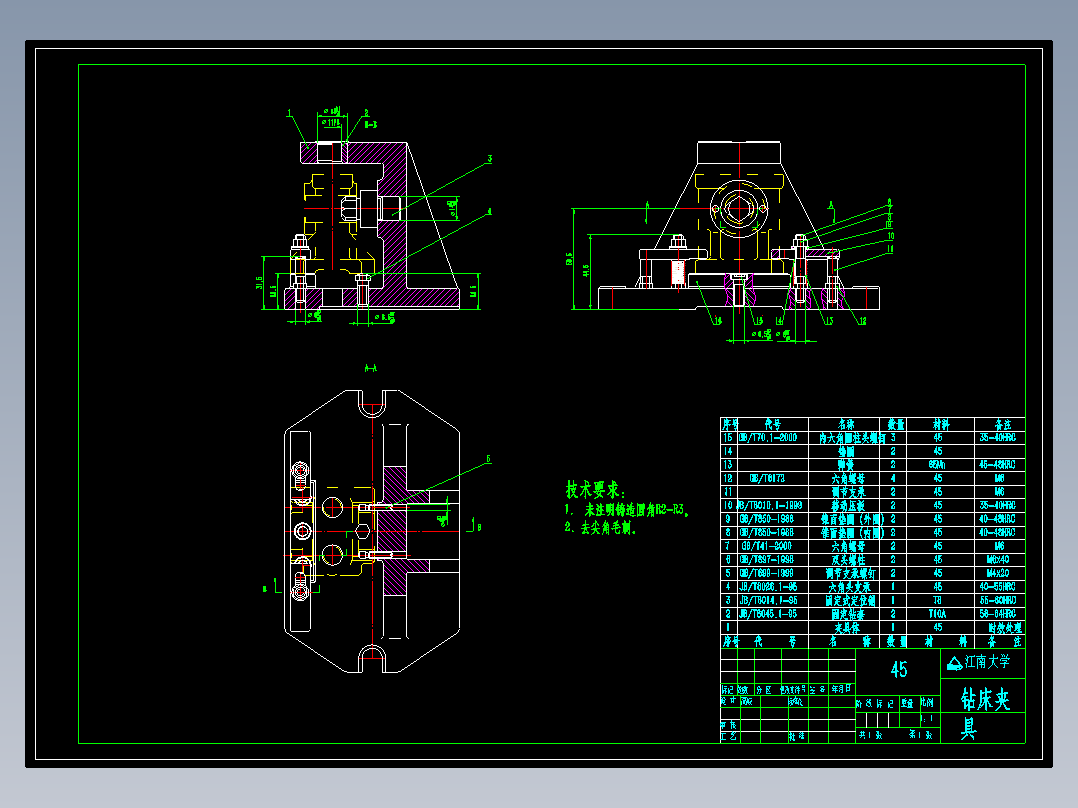Image resolution: width=1078 pixels, height=808 pixels.
Task: Select the large 45 material cell in title block
Action: point(899,670)
